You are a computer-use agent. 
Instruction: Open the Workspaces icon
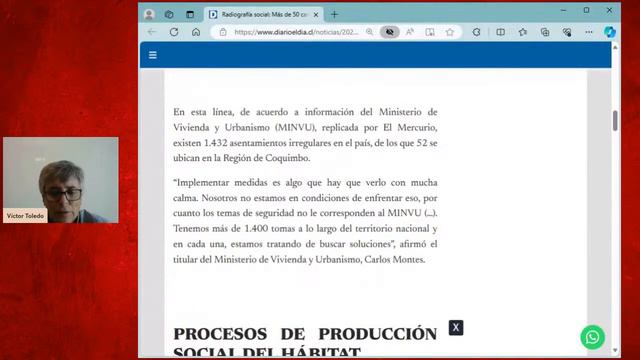[x=169, y=15]
